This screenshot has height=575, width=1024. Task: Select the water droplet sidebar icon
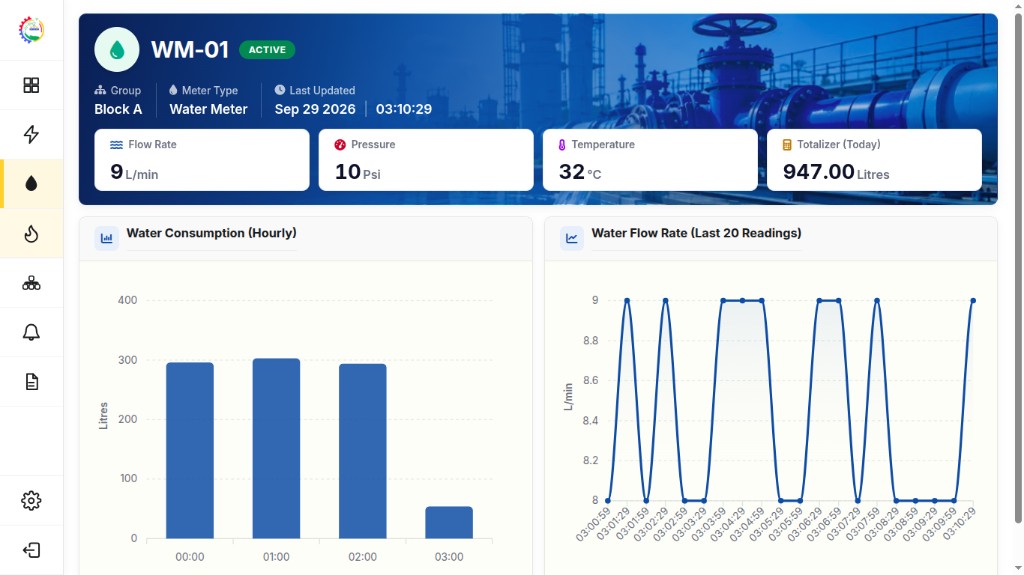tap(31, 184)
